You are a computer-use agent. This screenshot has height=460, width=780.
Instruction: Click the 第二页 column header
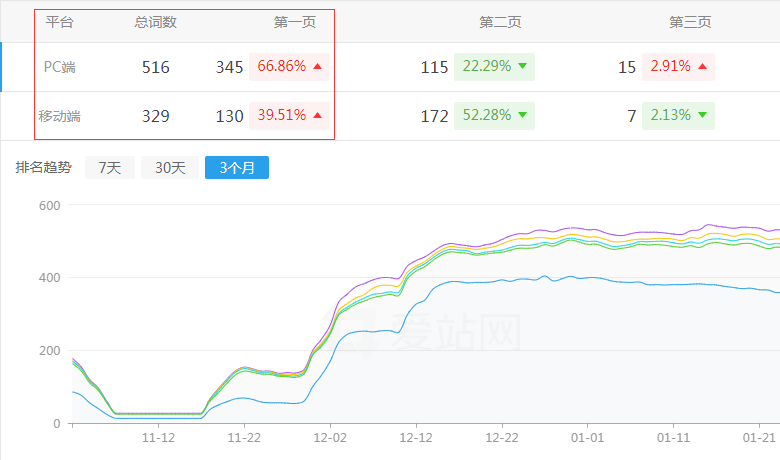point(500,21)
